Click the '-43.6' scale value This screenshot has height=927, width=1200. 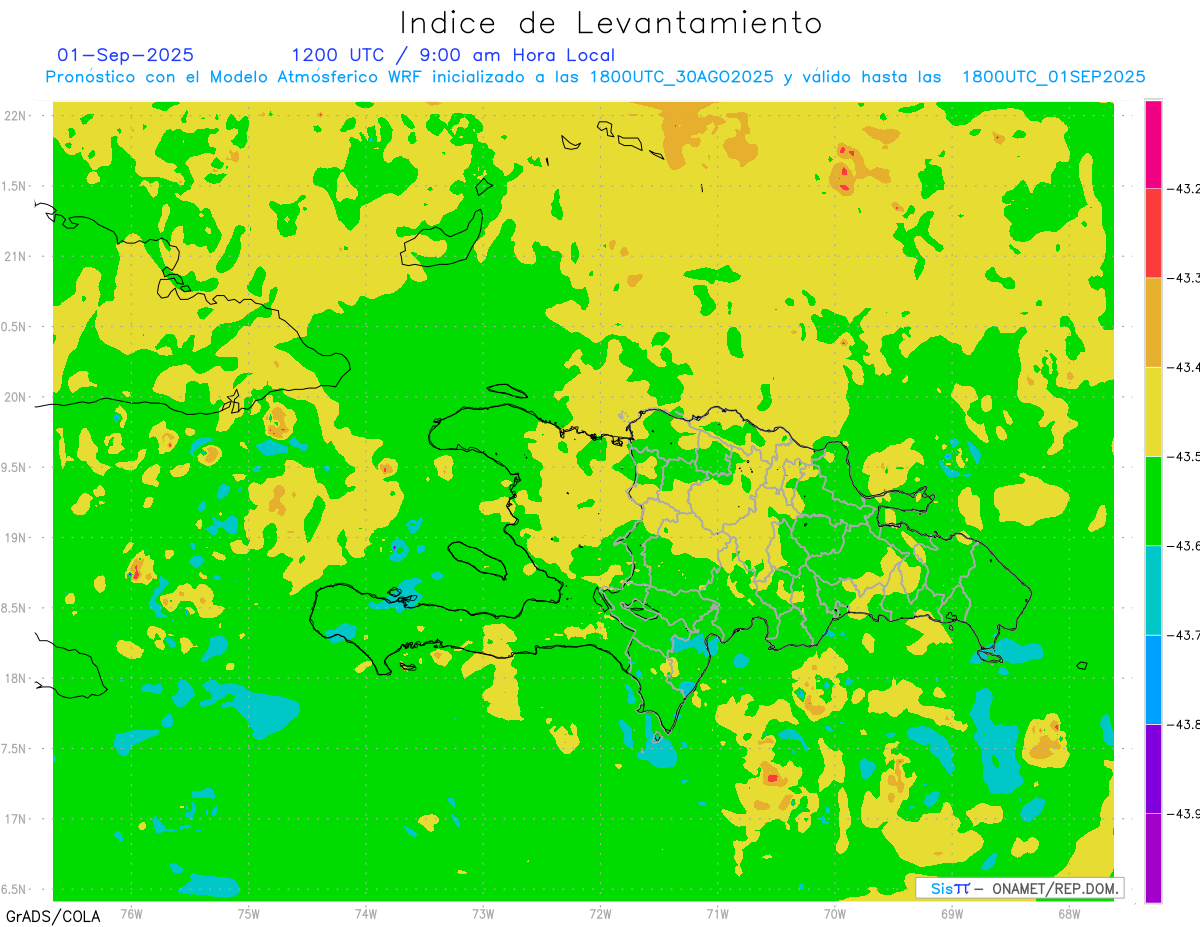1184,545
